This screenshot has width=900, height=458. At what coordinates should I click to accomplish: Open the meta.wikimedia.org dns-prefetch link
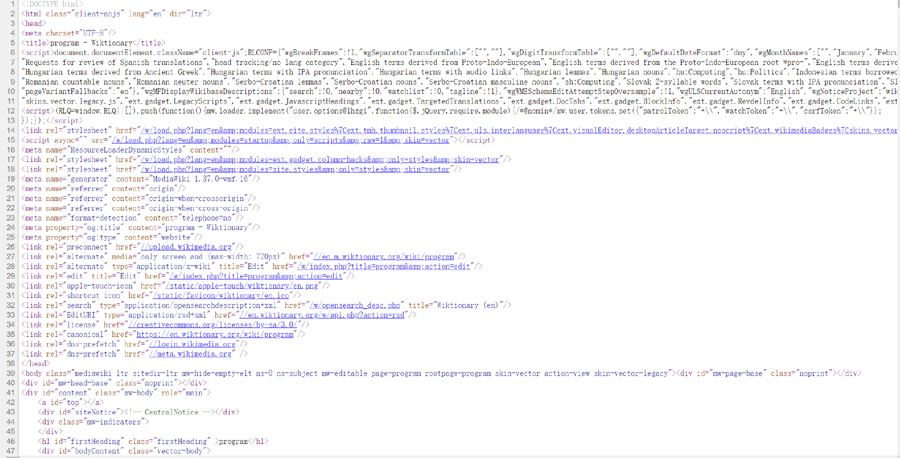191,354
